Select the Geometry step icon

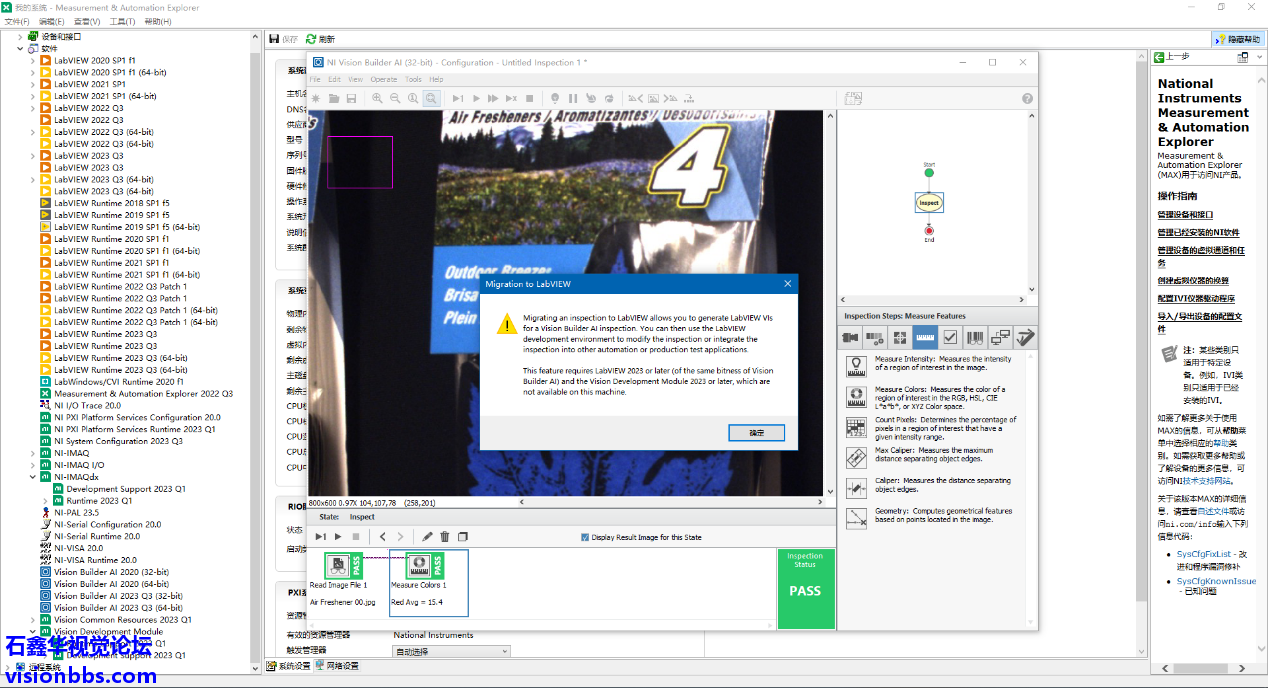(x=856, y=518)
